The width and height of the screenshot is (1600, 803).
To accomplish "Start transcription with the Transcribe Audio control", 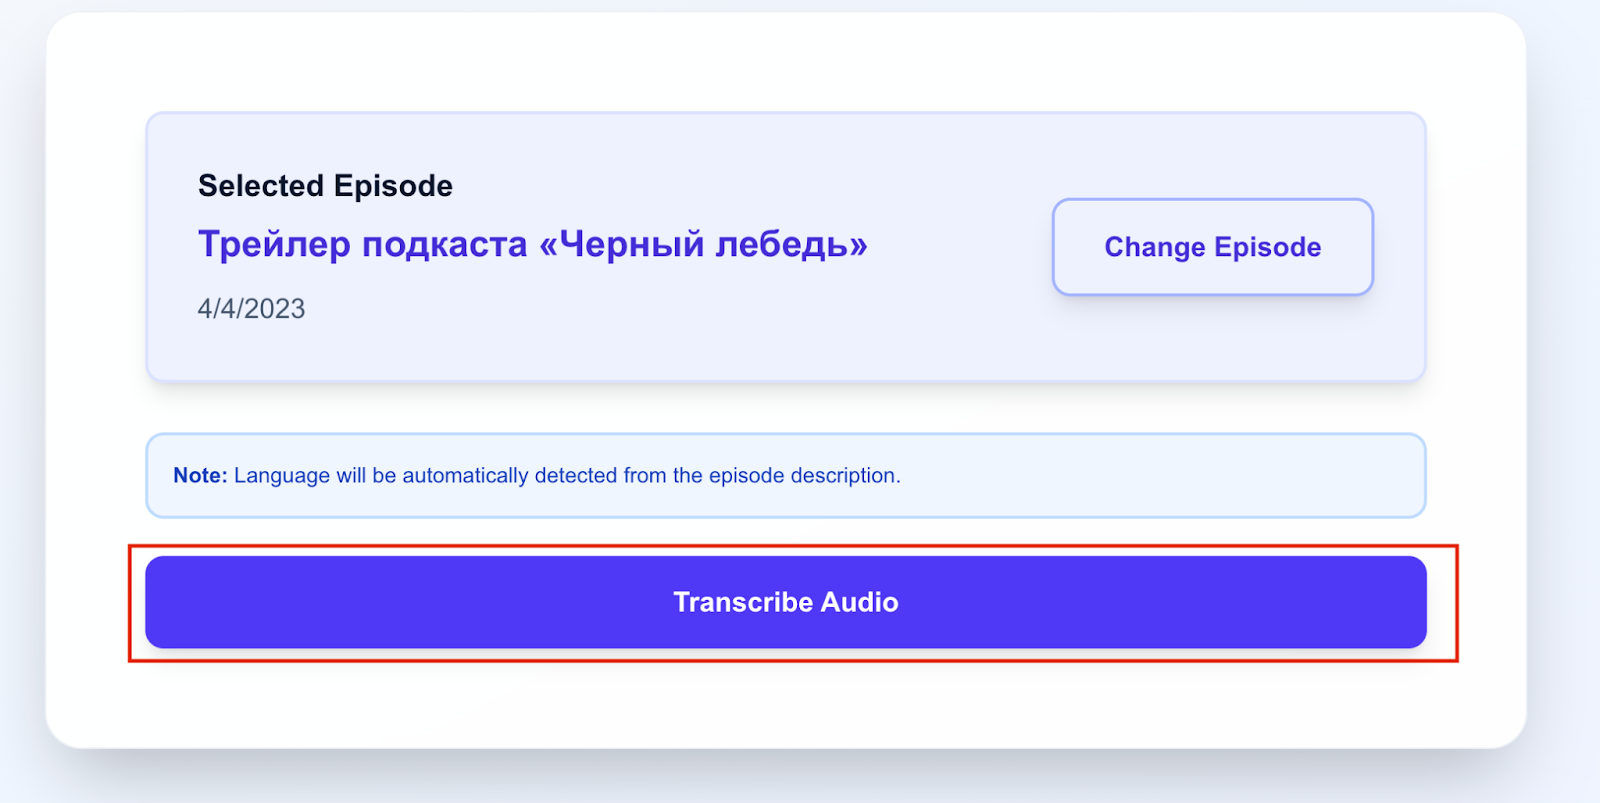I will pos(786,601).
